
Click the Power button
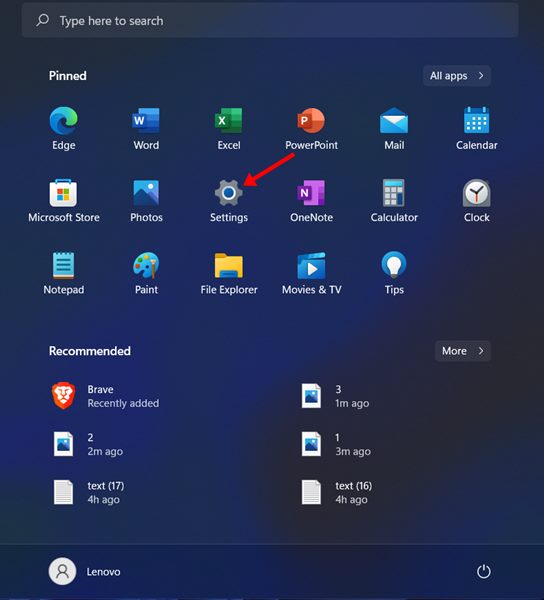(484, 572)
